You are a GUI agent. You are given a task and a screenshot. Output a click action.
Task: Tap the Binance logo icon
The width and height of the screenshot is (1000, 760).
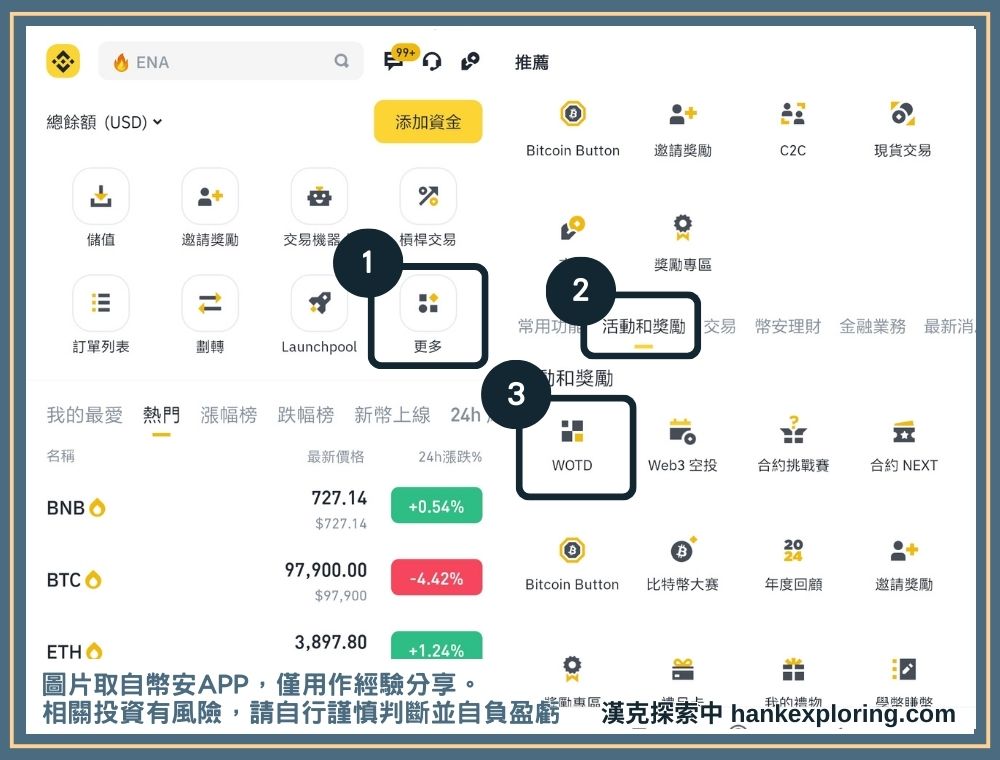tap(63, 61)
